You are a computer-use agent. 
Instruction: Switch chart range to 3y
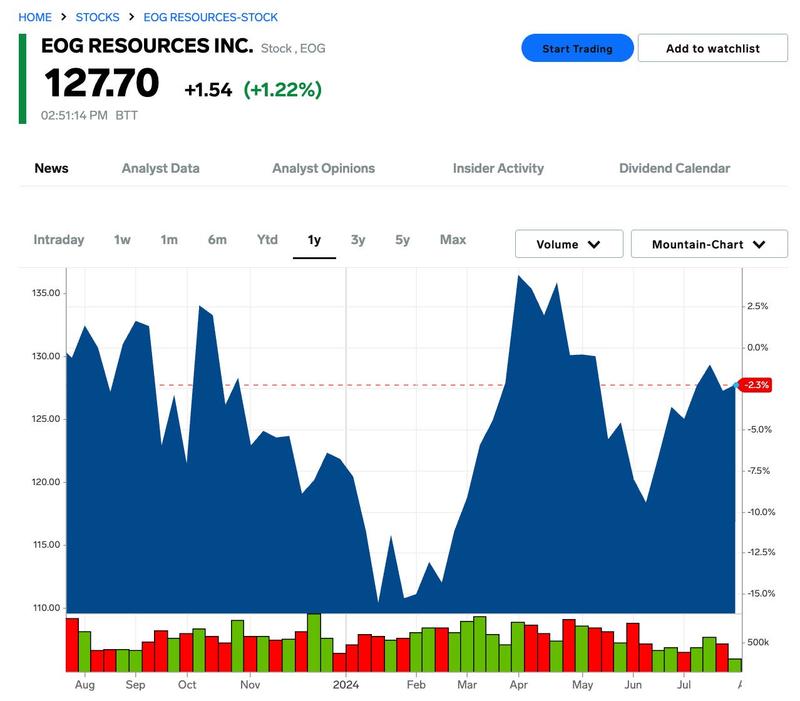coord(358,240)
